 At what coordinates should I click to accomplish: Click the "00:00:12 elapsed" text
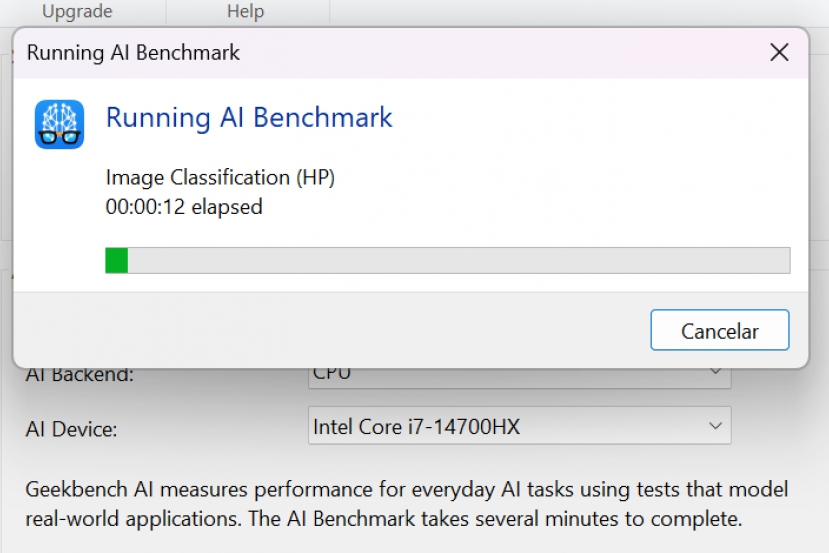pos(184,207)
